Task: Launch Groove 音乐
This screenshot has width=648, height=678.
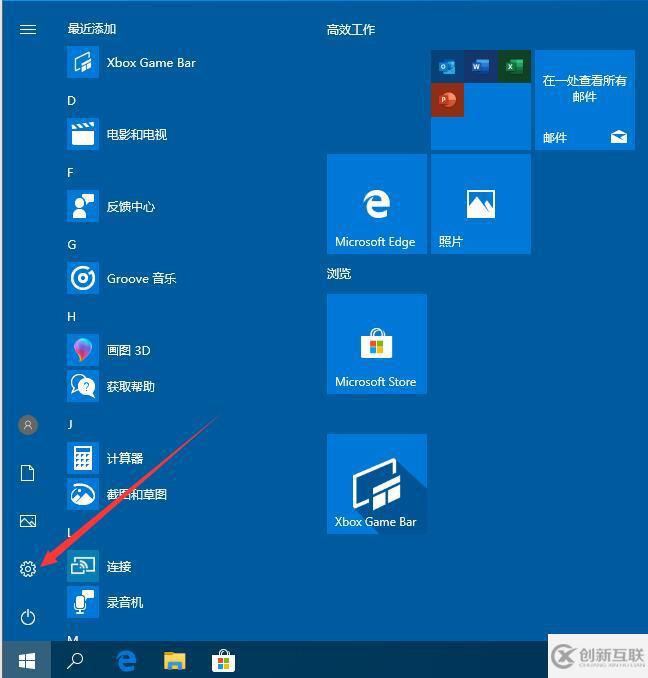Action: (121, 278)
